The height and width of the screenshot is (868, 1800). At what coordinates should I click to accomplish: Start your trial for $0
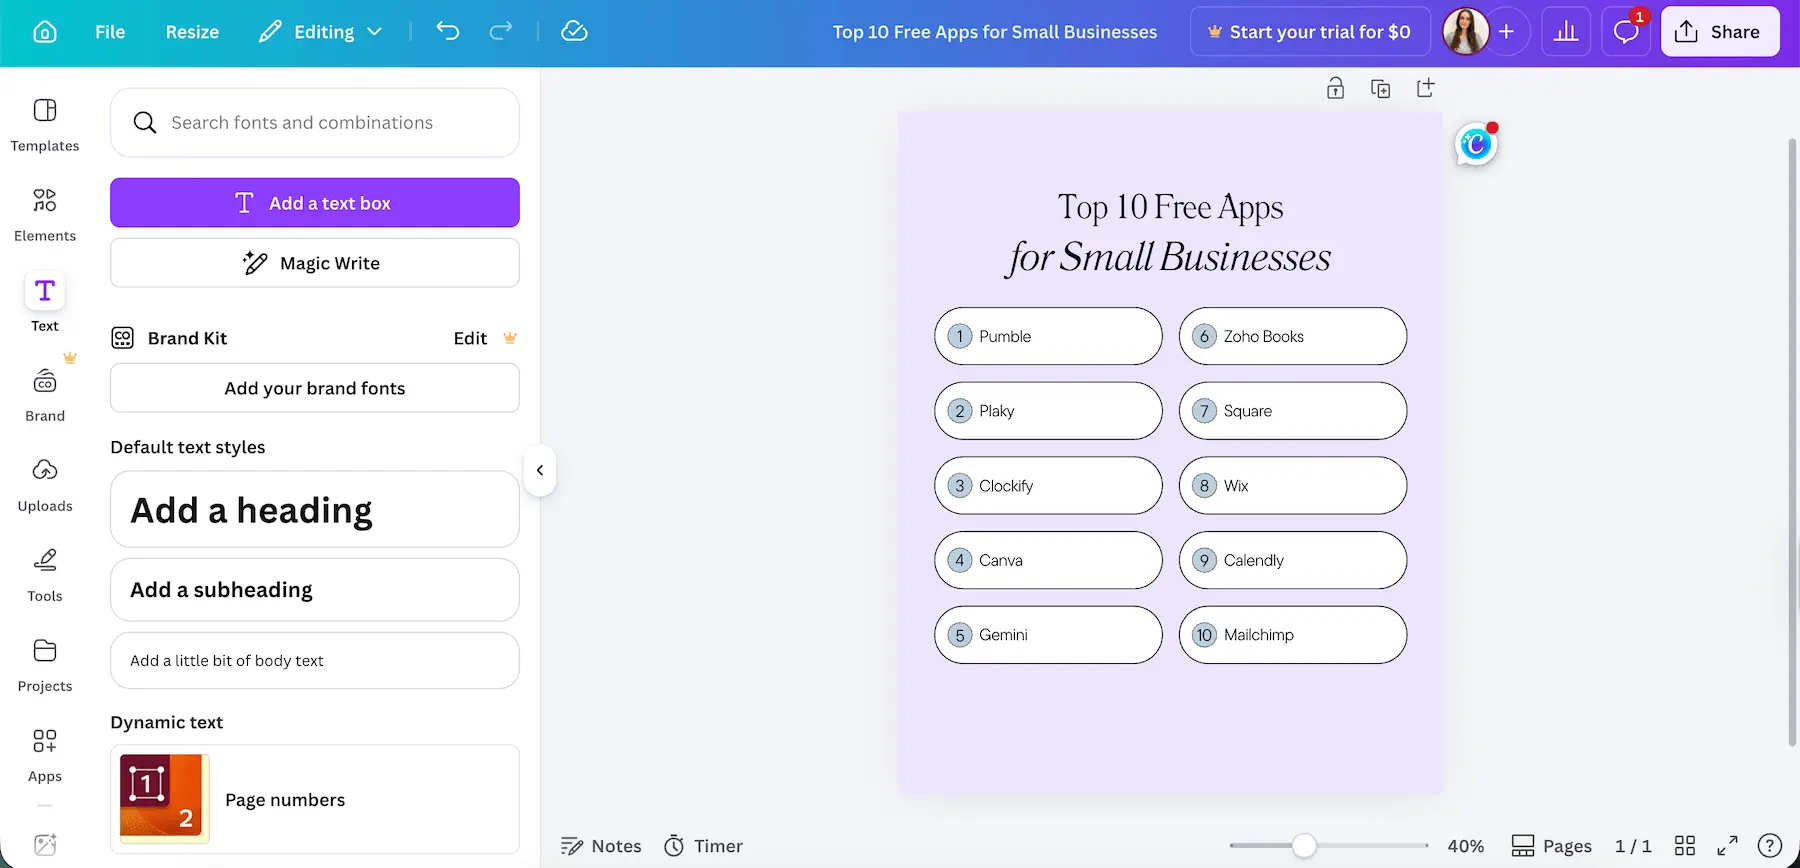coord(1309,32)
